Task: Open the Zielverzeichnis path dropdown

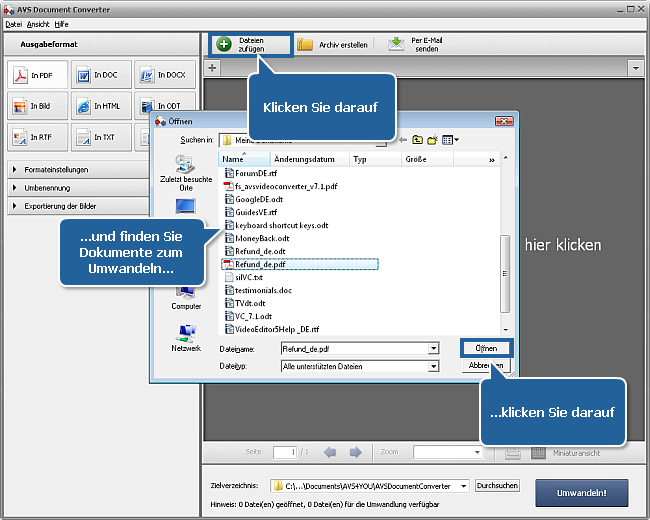Action: (x=463, y=486)
